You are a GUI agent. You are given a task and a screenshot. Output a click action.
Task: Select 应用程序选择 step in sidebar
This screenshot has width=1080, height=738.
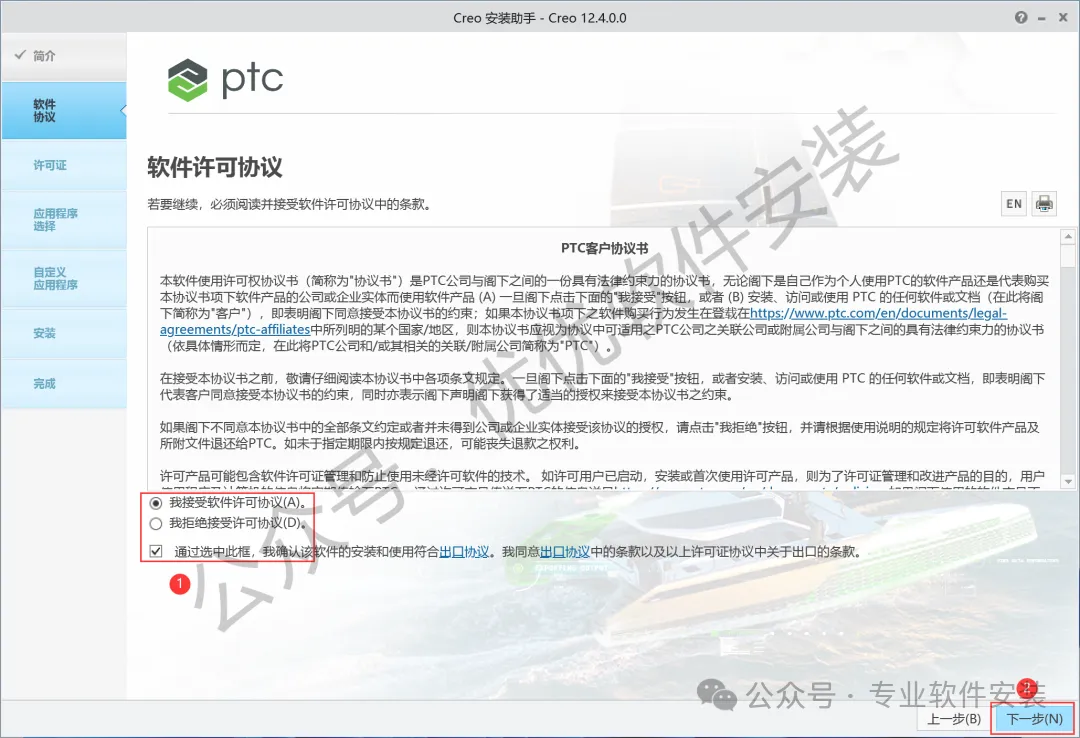coord(63,220)
